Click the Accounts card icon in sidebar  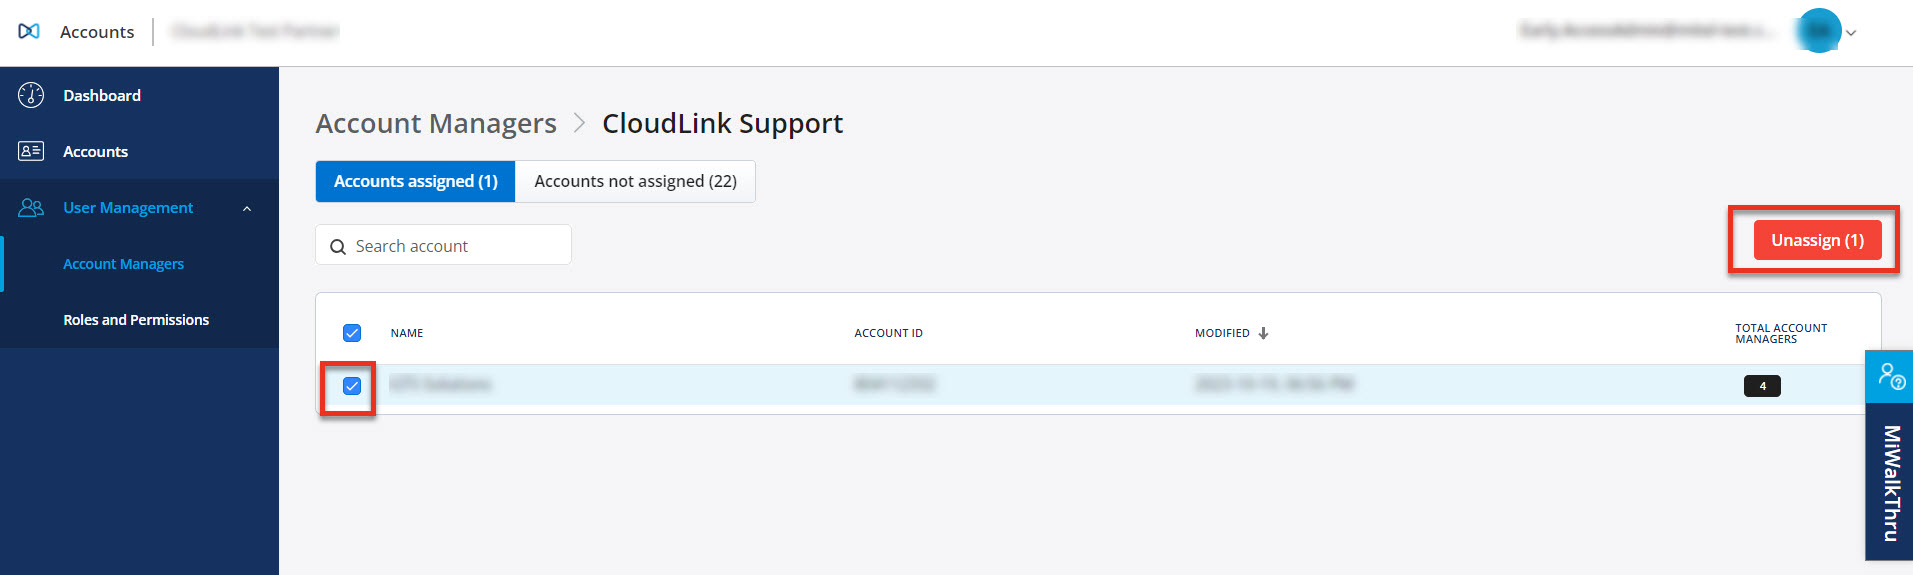coord(31,151)
